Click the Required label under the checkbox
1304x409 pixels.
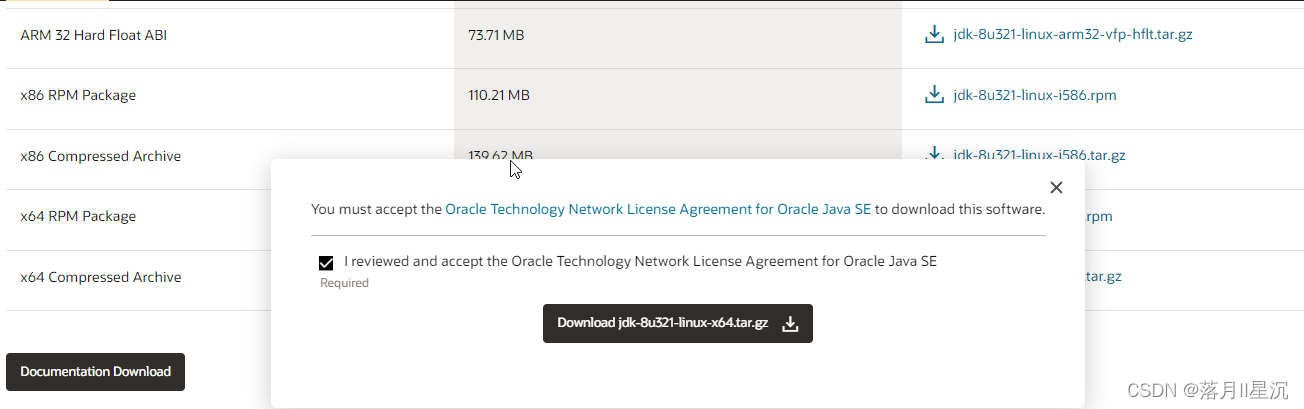tap(344, 283)
